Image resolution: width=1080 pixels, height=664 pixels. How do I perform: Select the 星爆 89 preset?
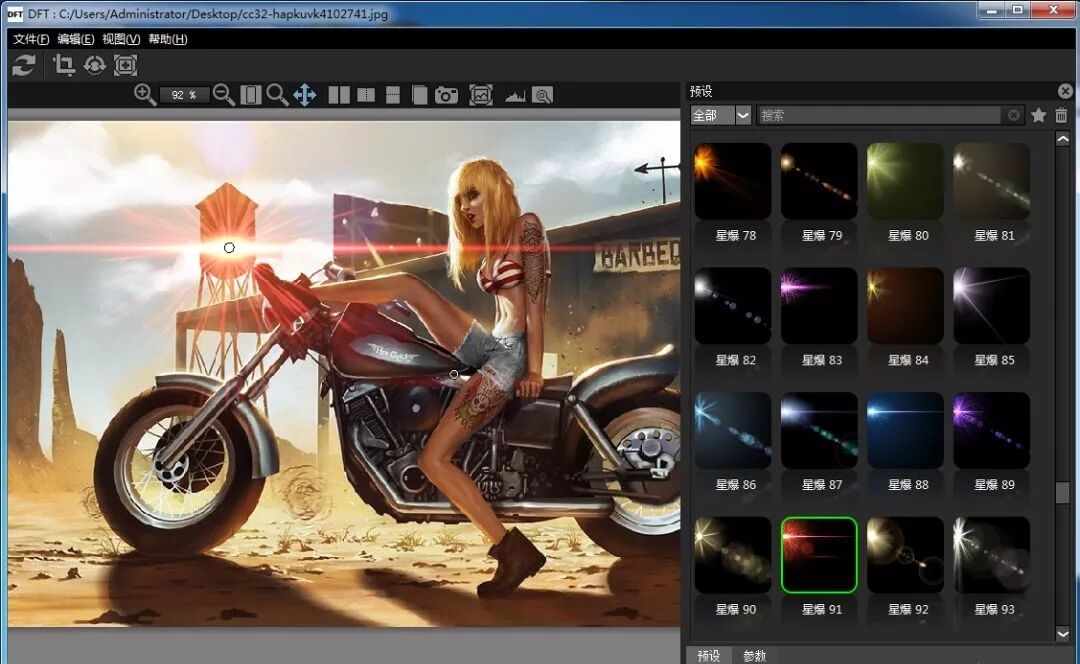coord(991,430)
